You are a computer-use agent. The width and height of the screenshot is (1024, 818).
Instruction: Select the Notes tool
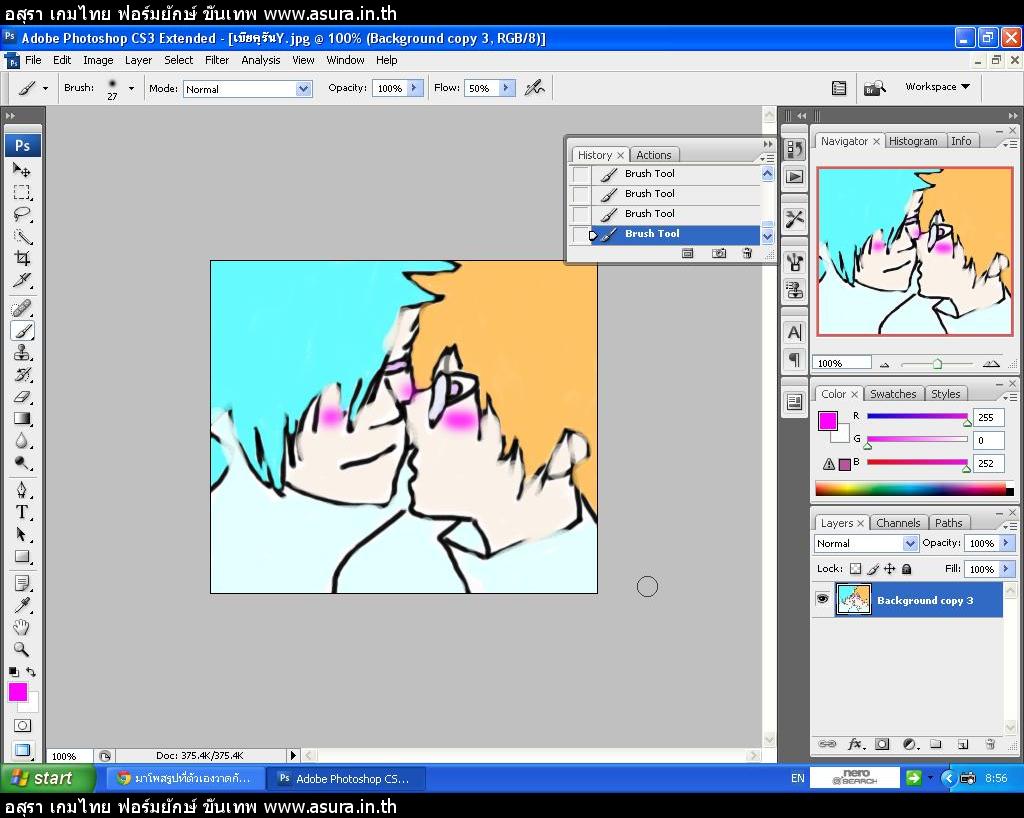(x=22, y=583)
